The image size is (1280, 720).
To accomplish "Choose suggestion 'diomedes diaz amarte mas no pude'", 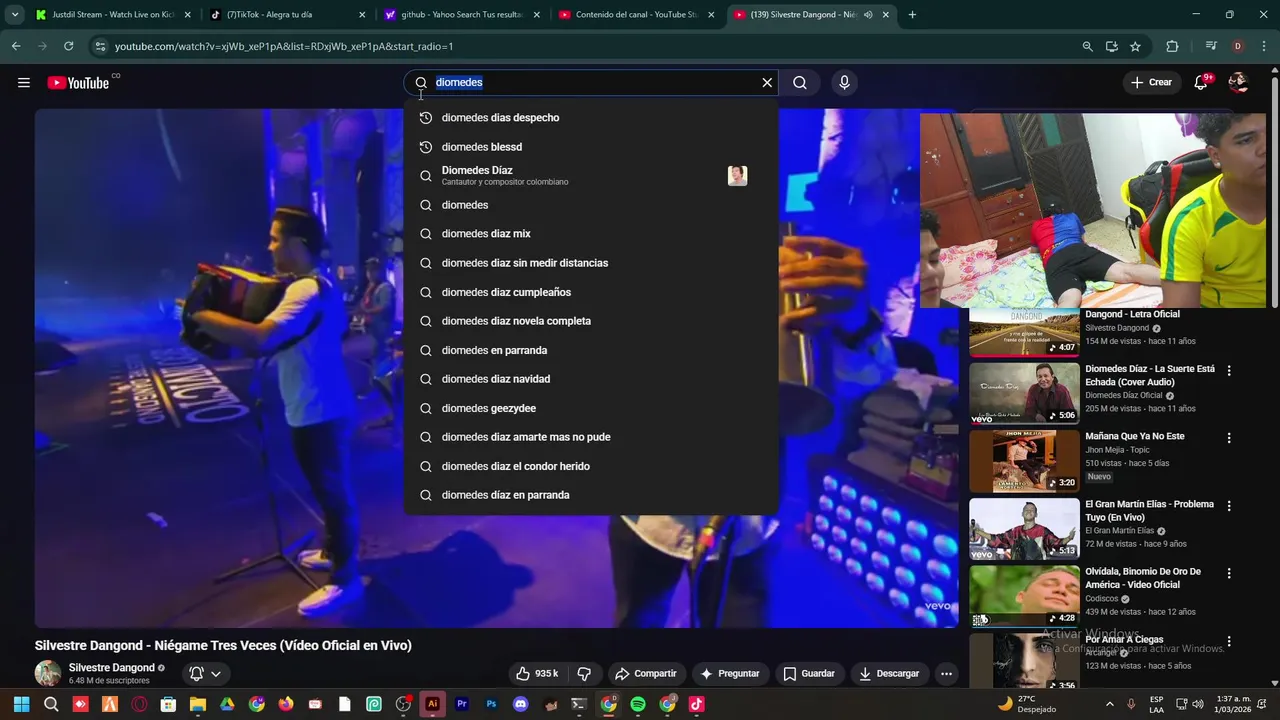I will (591, 437).
